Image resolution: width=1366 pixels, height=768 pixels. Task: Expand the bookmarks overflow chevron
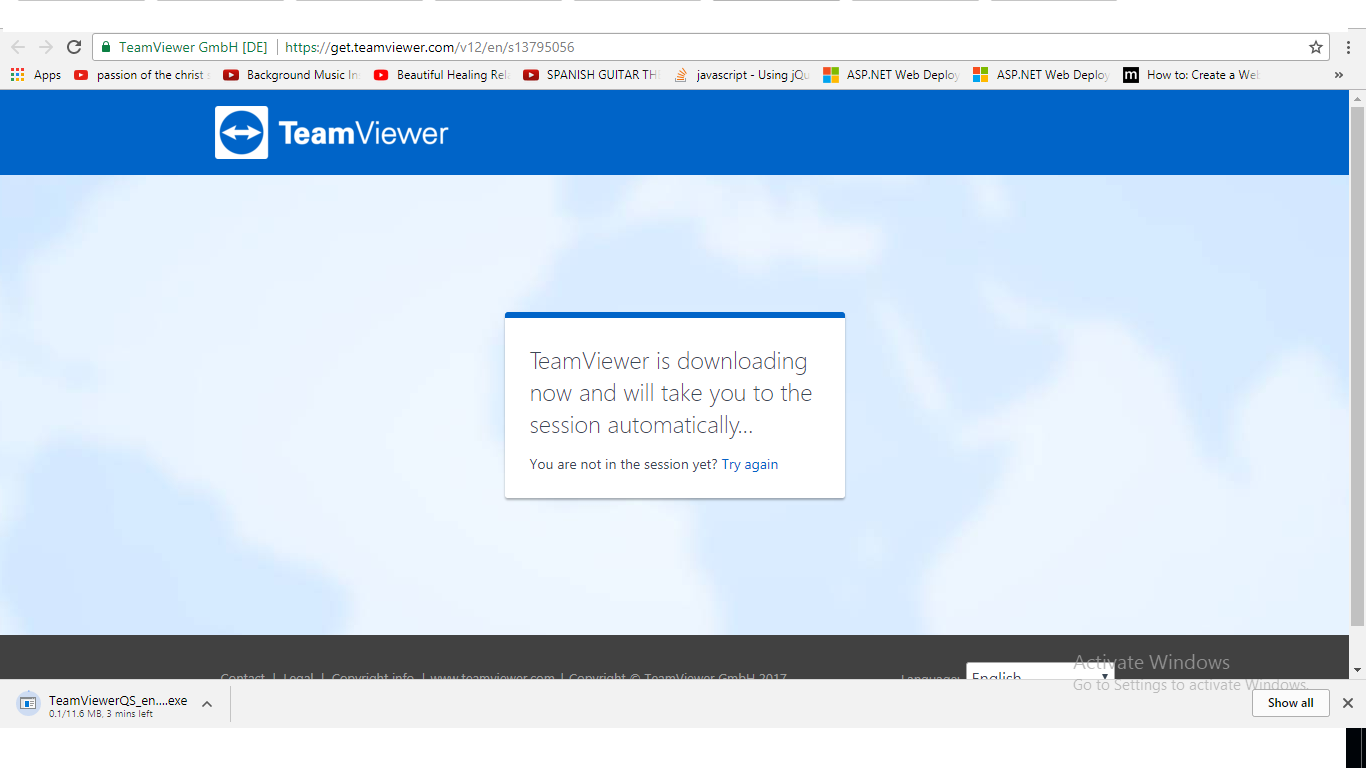(x=1339, y=75)
